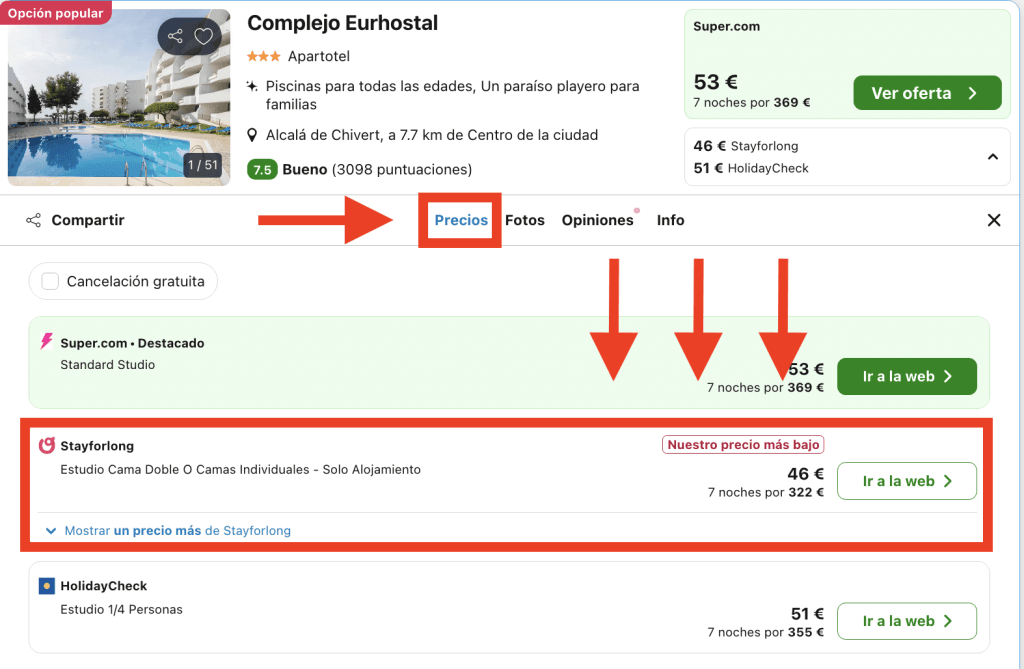This screenshot has width=1024, height=669.
Task: Go to the Super.com website offer
Action: pyautogui.click(x=907, y=376)
